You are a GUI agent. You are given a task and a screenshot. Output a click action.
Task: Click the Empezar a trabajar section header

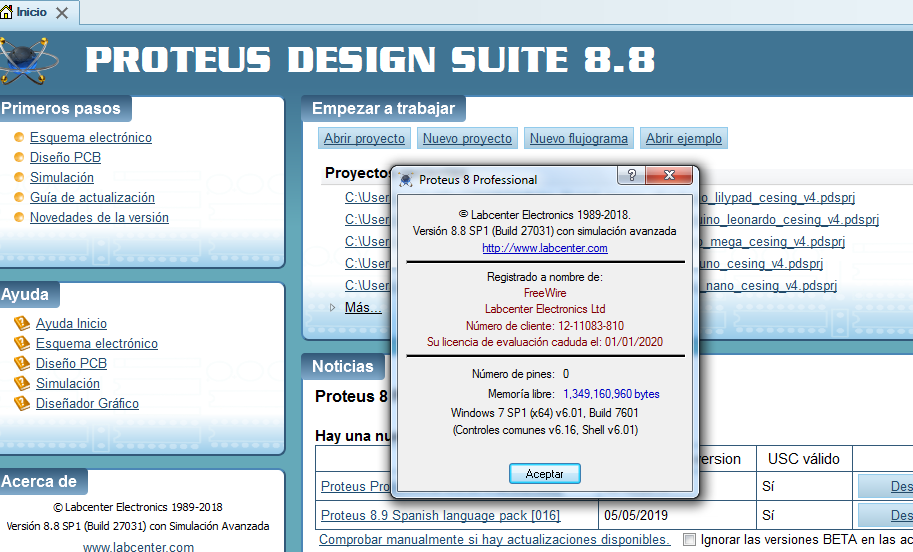[383, 108]
